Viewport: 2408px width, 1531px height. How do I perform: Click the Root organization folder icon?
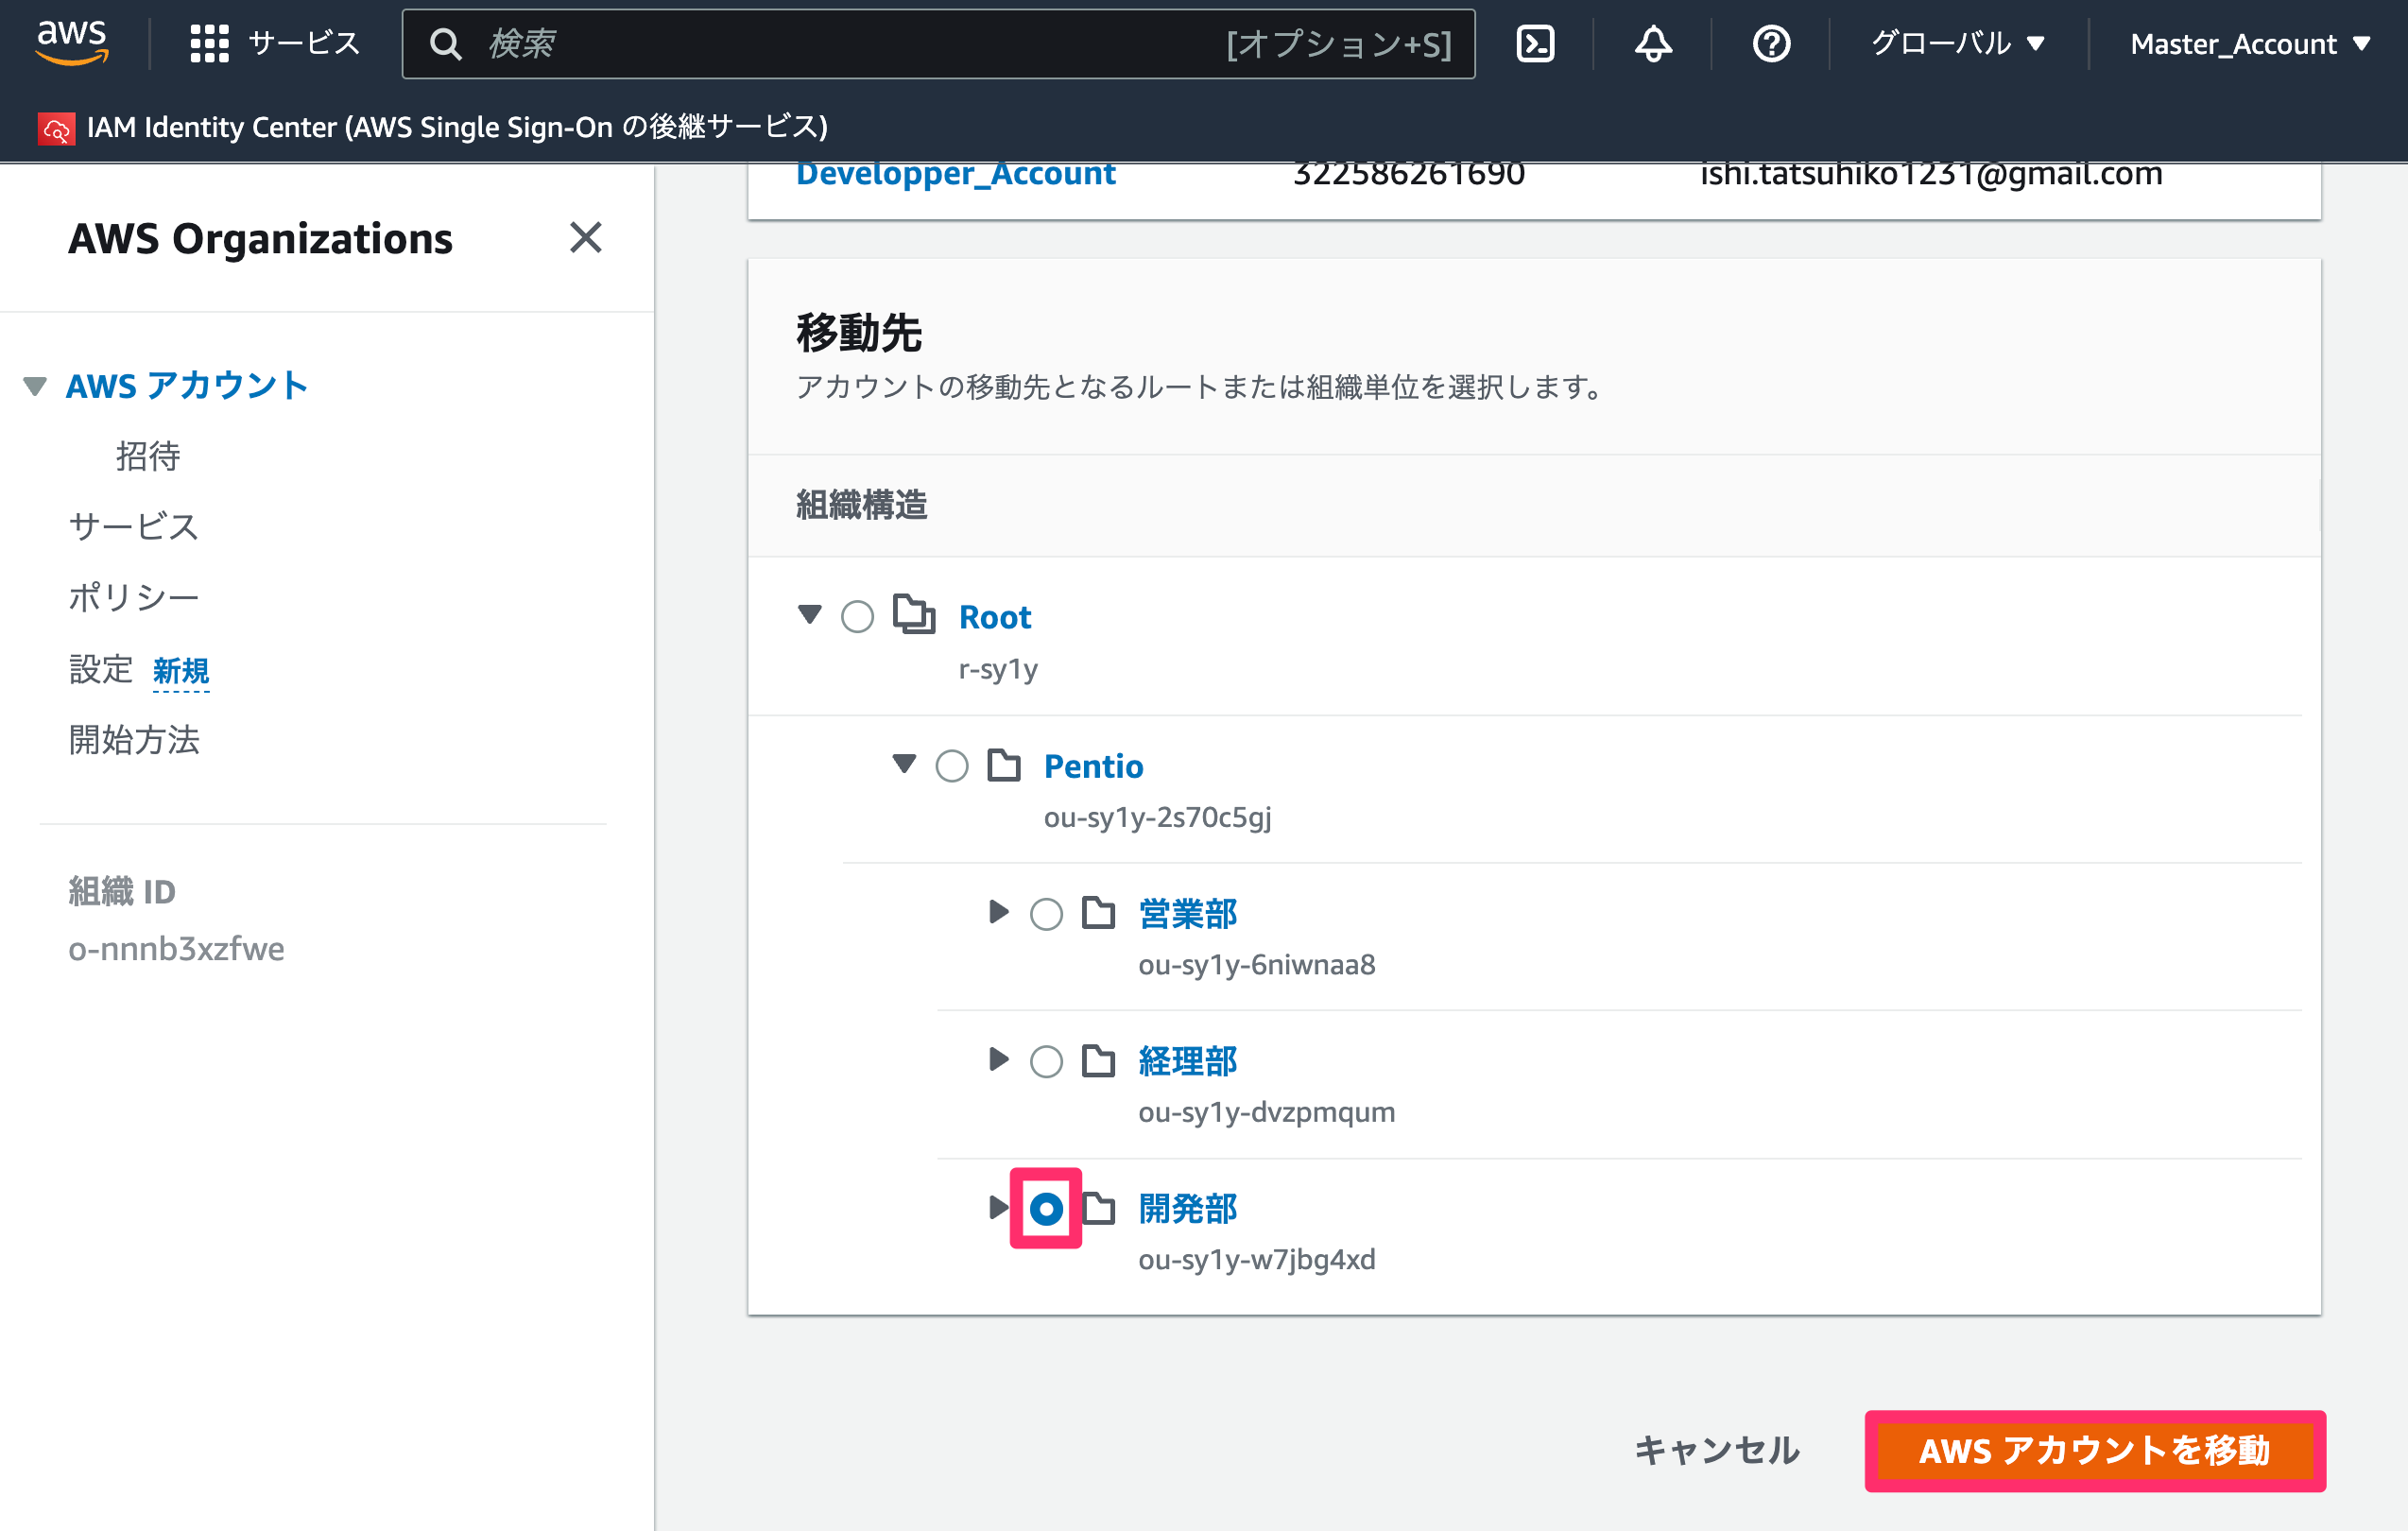click(x=913, y=614)
